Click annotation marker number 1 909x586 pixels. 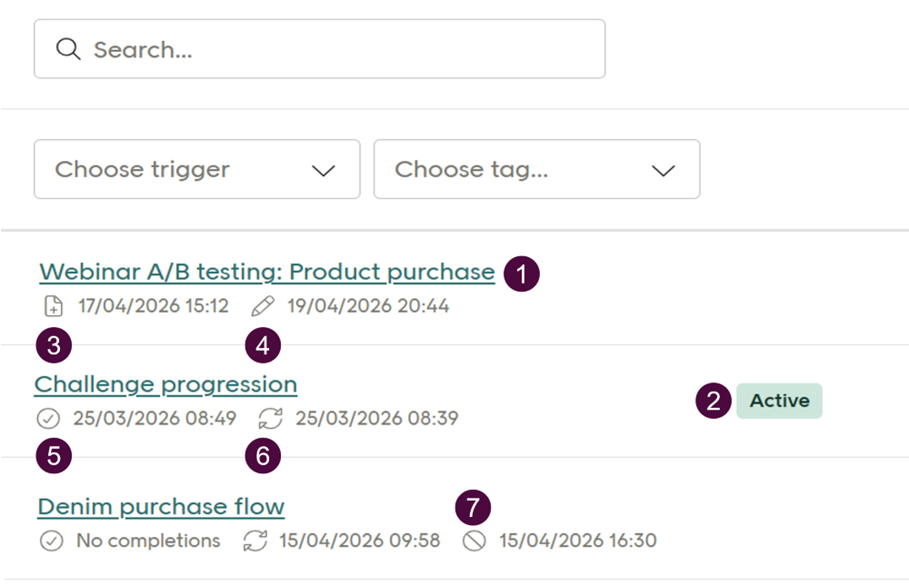tap(521, 273)
